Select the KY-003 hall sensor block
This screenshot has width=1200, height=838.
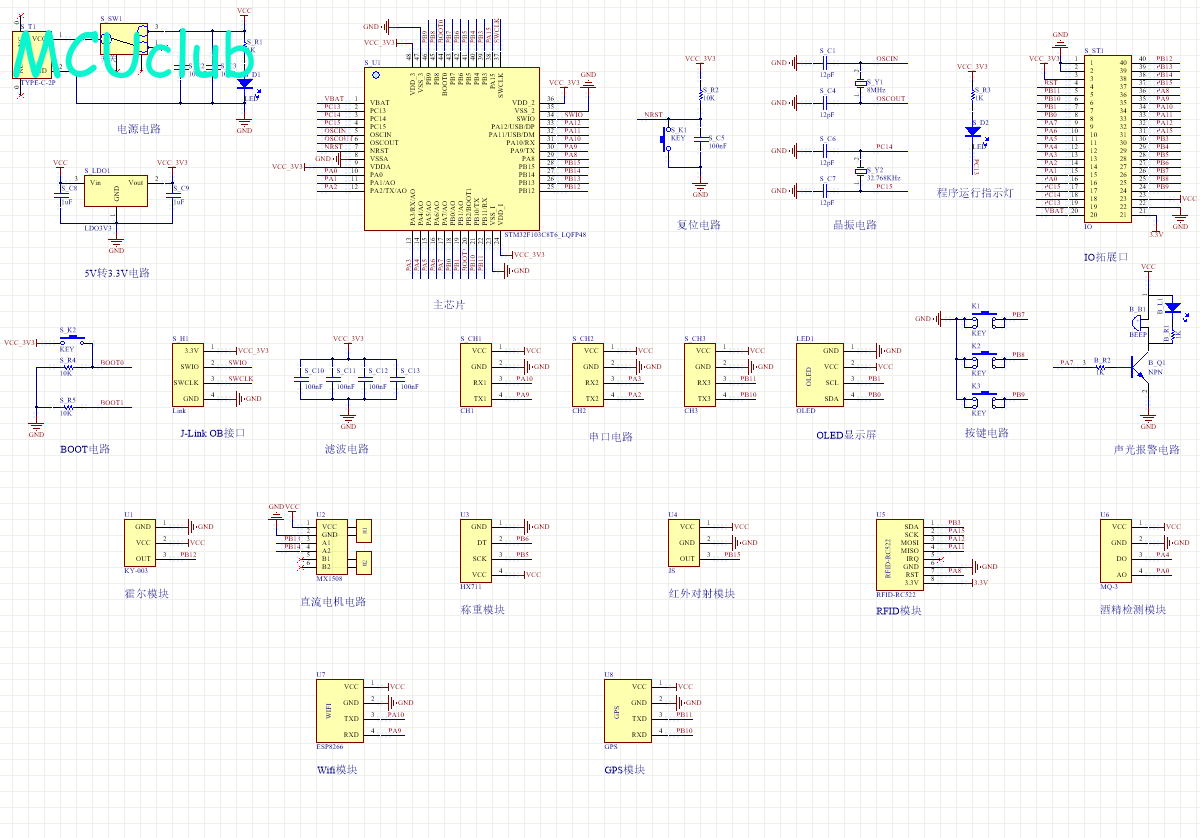point(140,543)
